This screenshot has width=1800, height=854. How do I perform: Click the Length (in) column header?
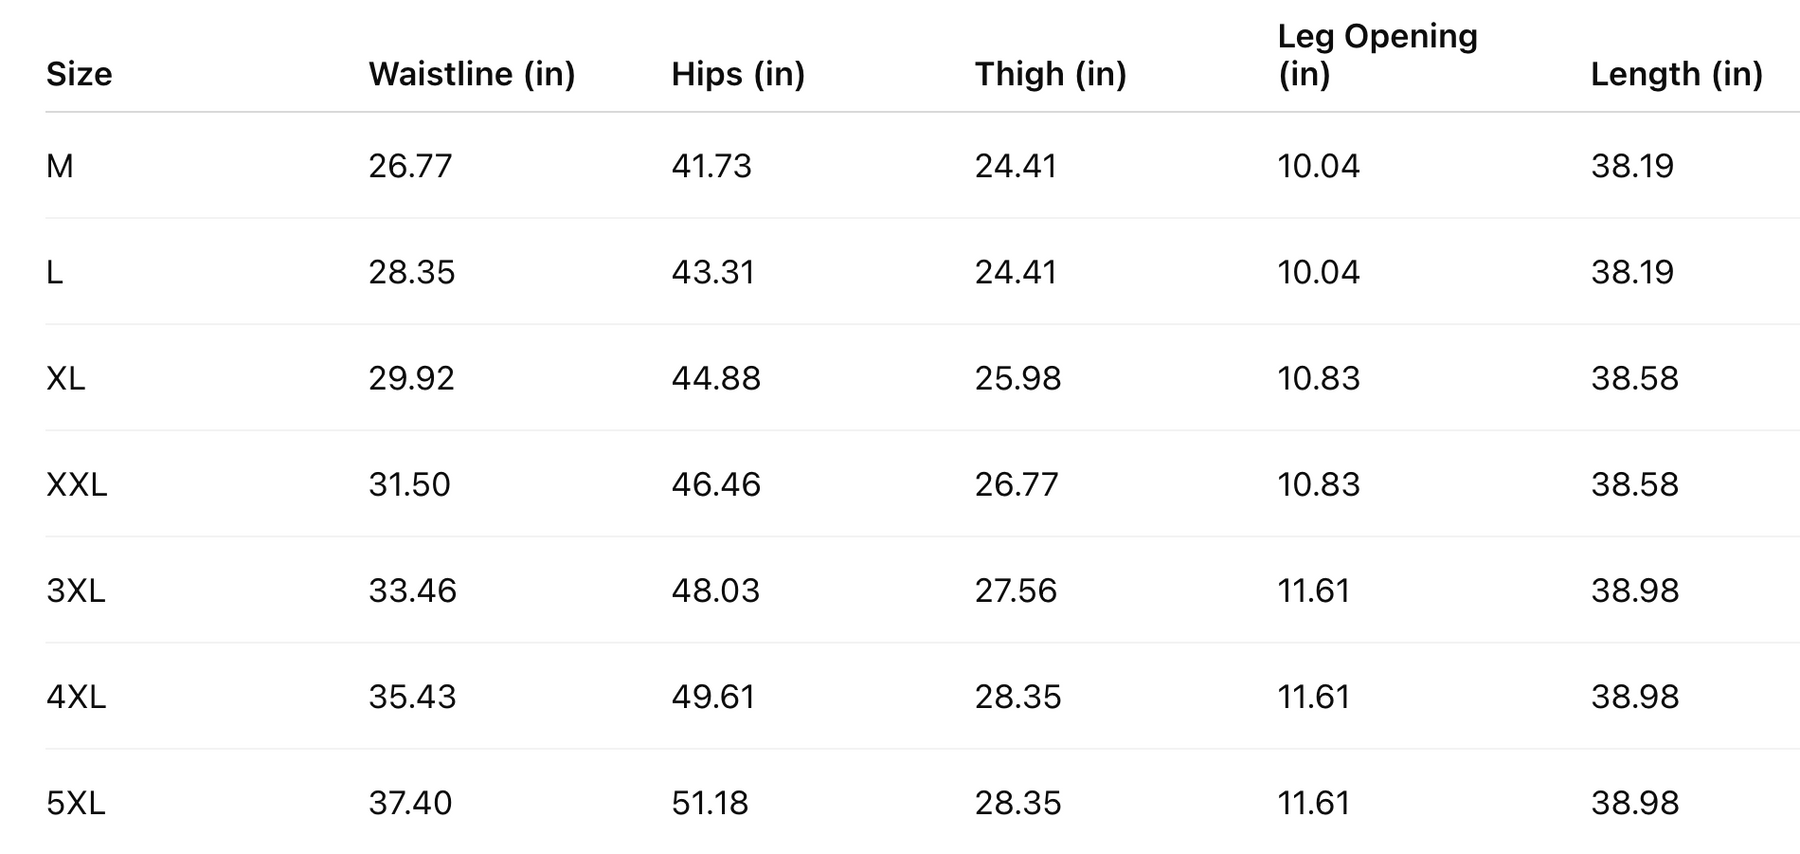click(x=1676, y=74)
